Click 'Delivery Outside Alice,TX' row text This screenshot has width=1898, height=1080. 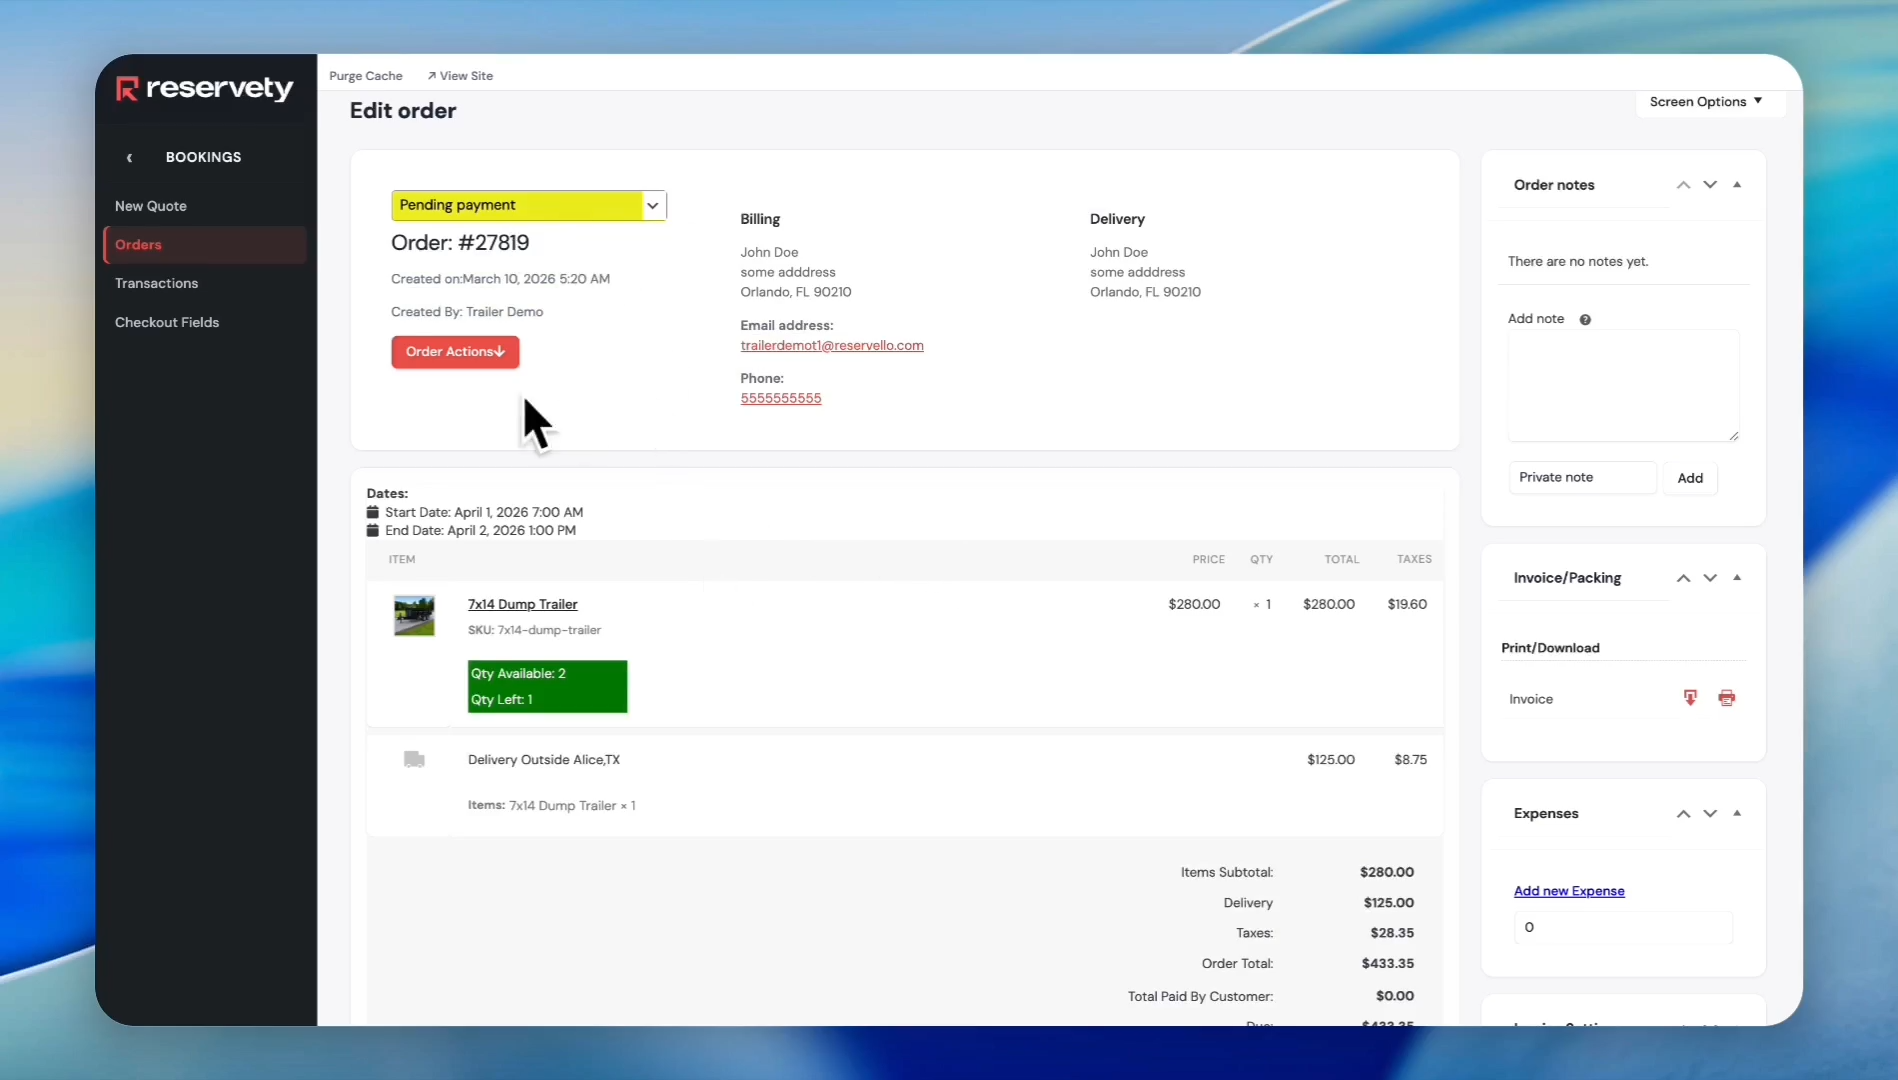pos(544,760)
